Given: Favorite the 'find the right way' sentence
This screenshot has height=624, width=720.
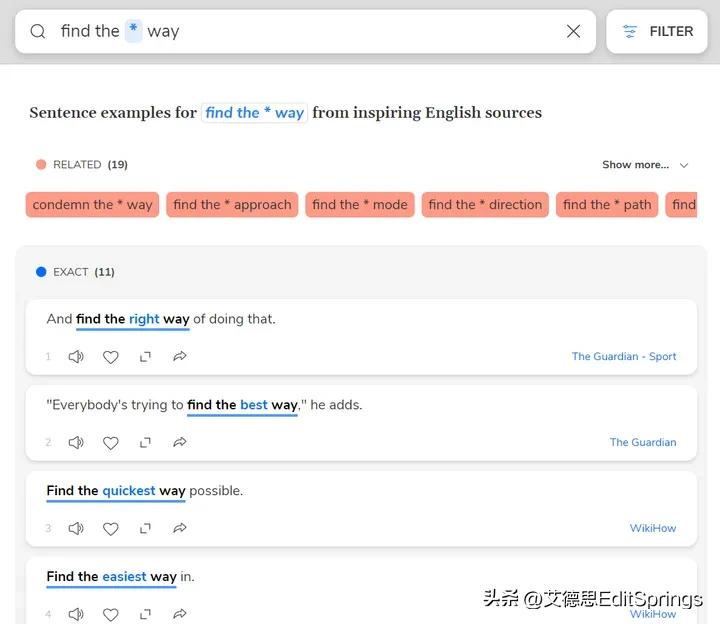Looking at the screenshot, I should (110, 357).
